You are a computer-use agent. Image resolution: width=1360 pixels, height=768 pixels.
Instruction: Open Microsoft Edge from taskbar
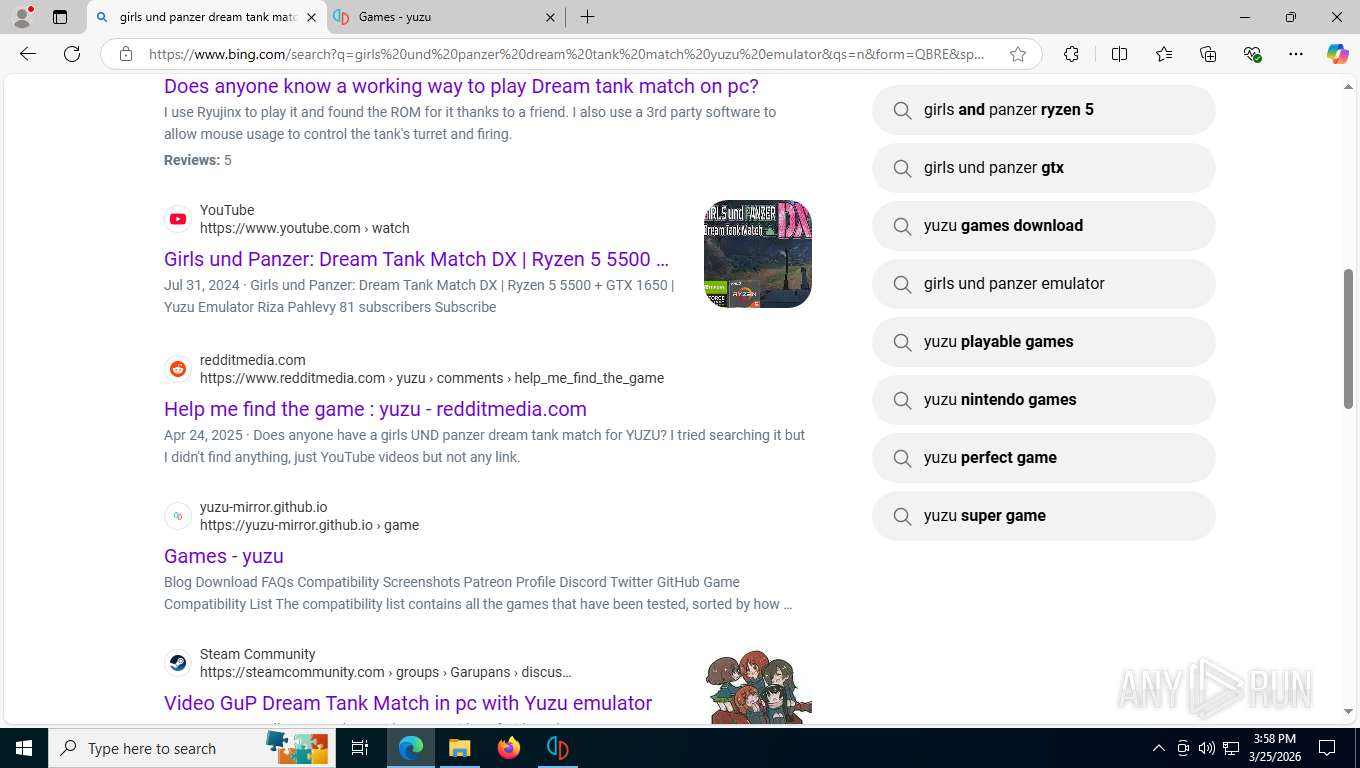click(x=410, y=748)
